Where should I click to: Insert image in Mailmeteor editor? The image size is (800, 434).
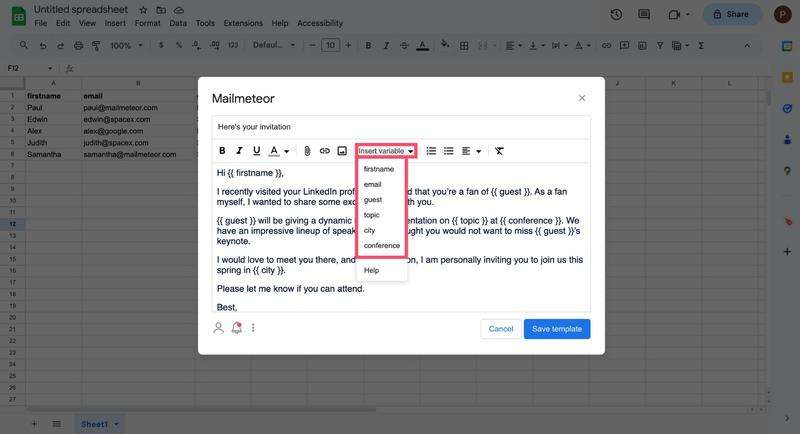[x=342, y=151]
